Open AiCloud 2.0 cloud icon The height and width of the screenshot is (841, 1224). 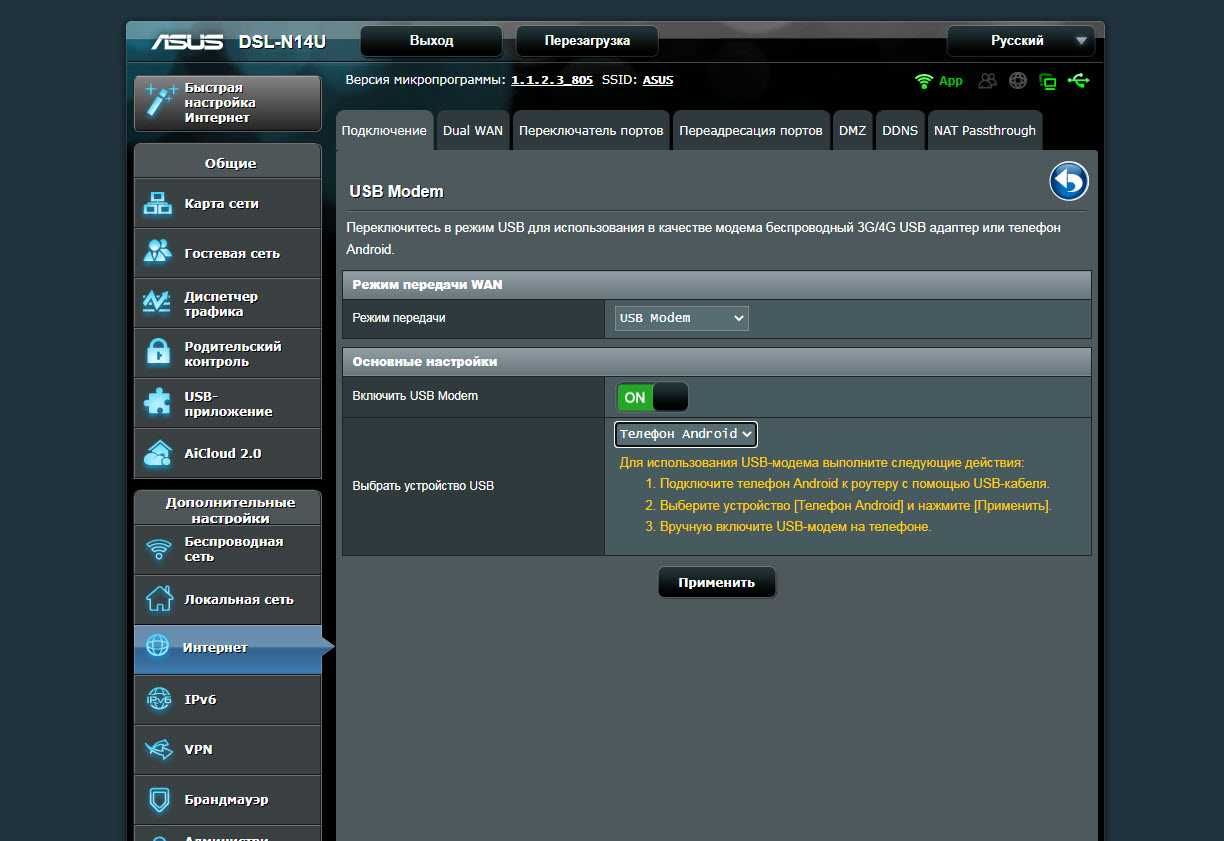pos(158,453)
